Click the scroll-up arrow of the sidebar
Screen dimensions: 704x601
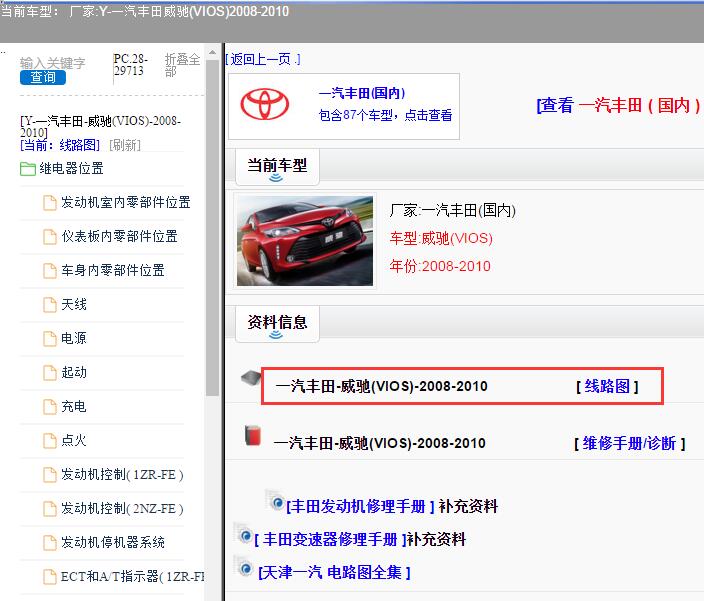tap(212, 53)
